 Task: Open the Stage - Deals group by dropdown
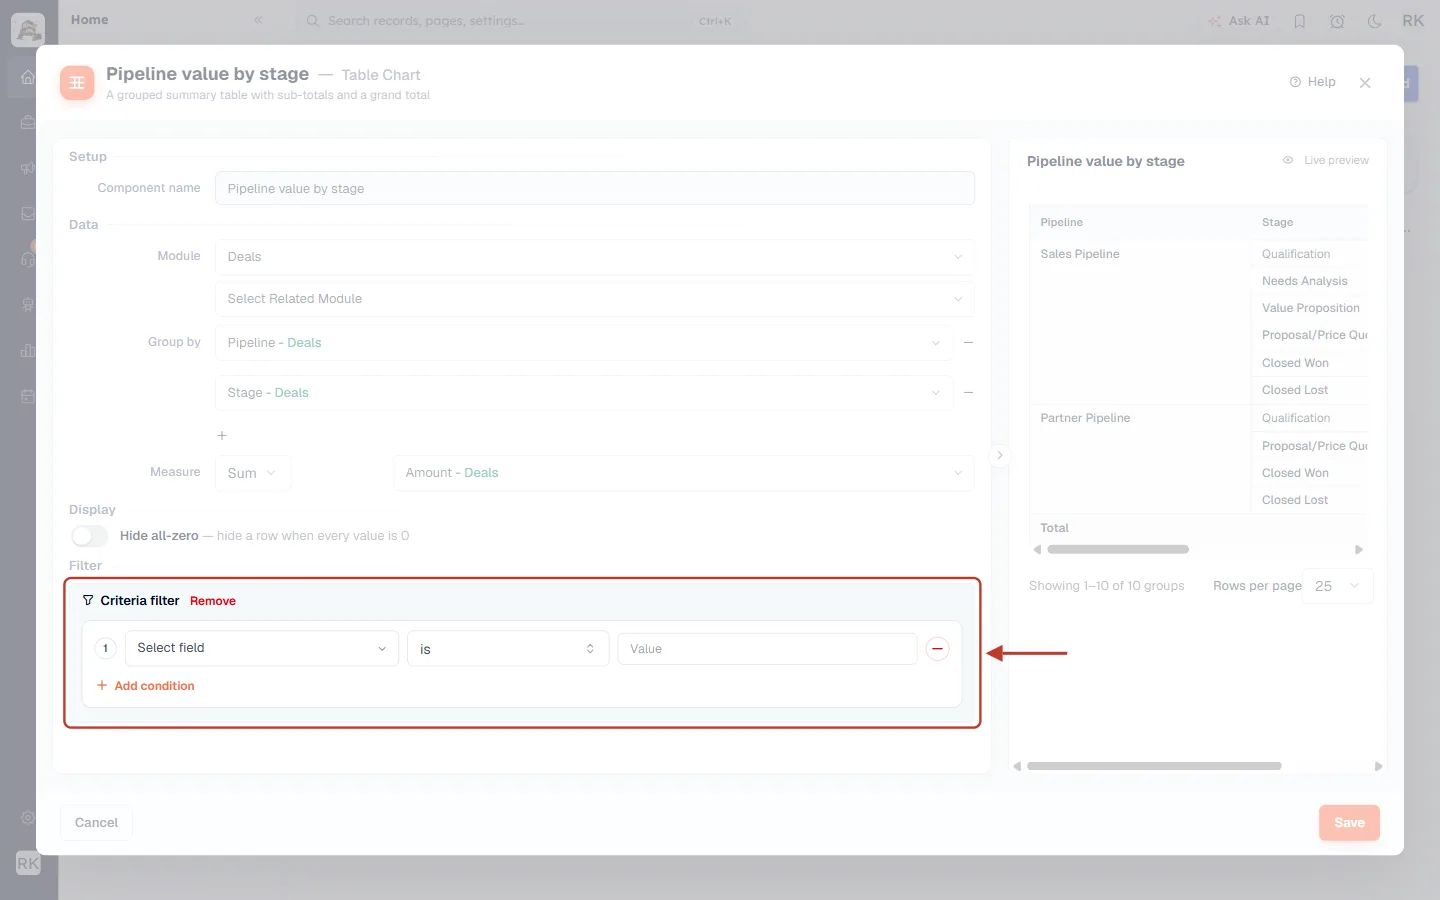(584, 393)
